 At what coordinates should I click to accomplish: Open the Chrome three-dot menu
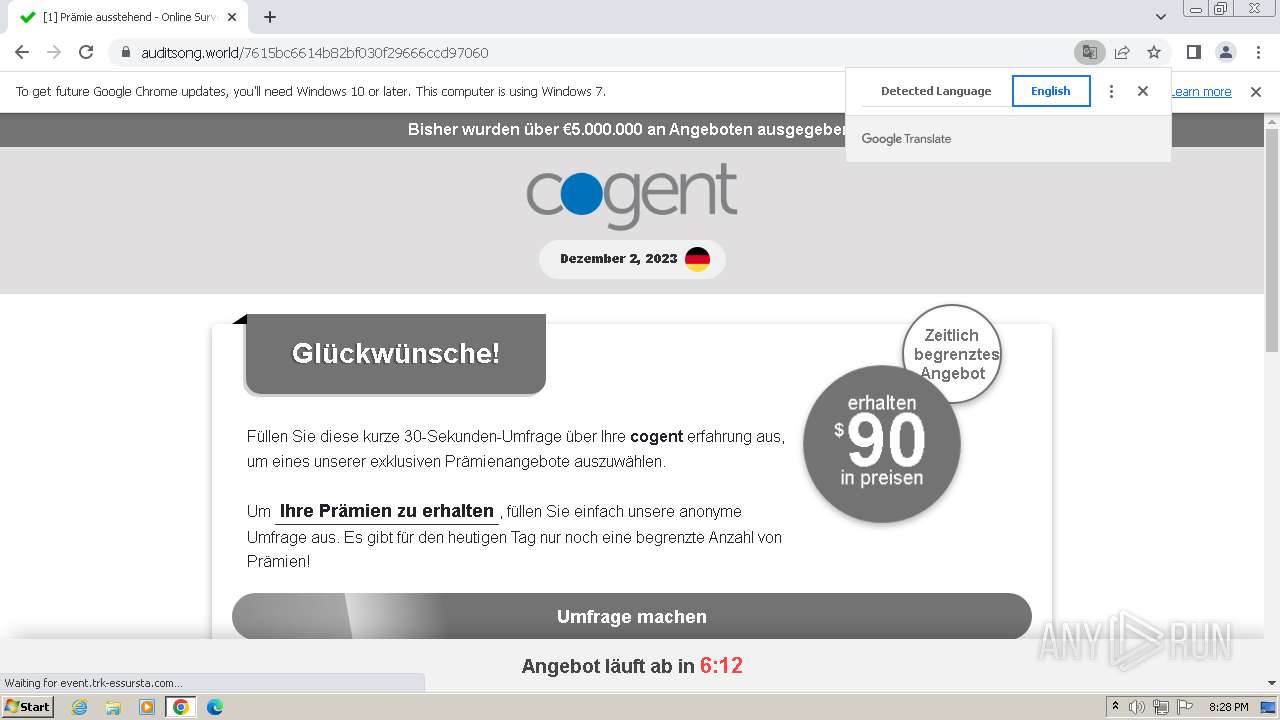coord(1257,52)
